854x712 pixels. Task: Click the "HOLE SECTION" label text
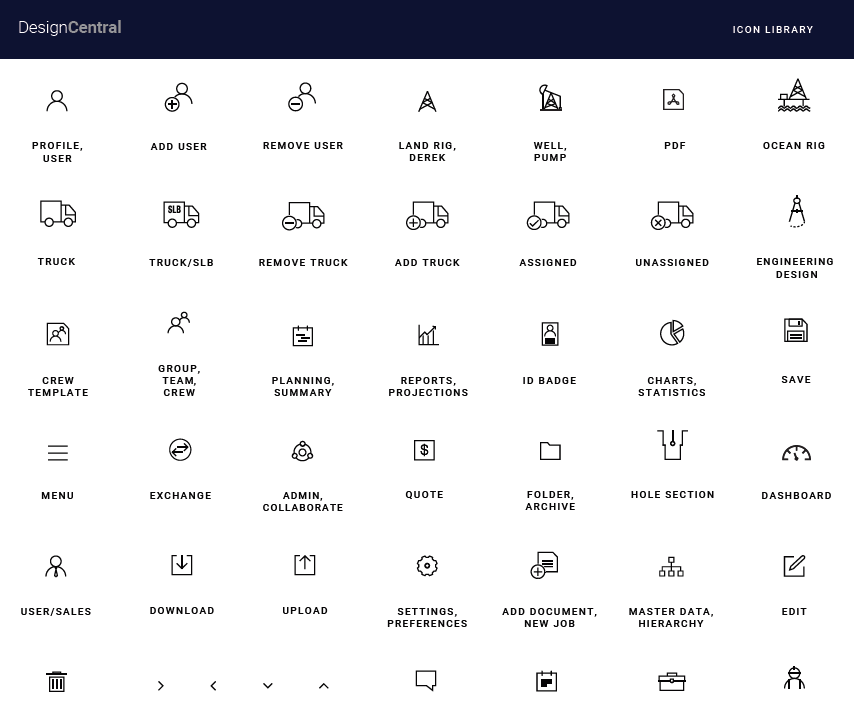(x=673, y=495)
